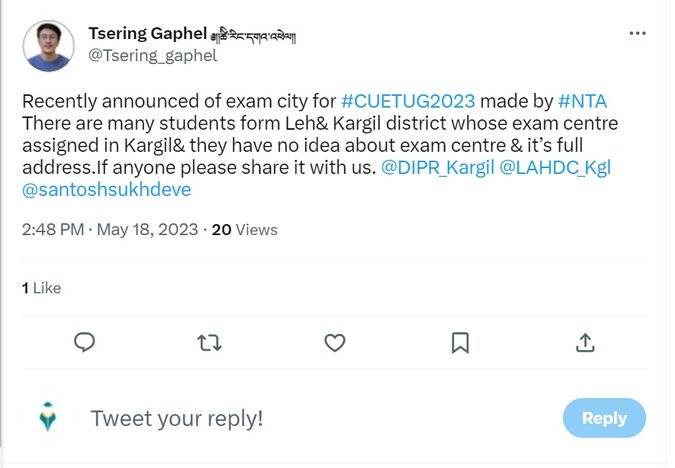Like the tweet with heart icon

tap(335, 343)
